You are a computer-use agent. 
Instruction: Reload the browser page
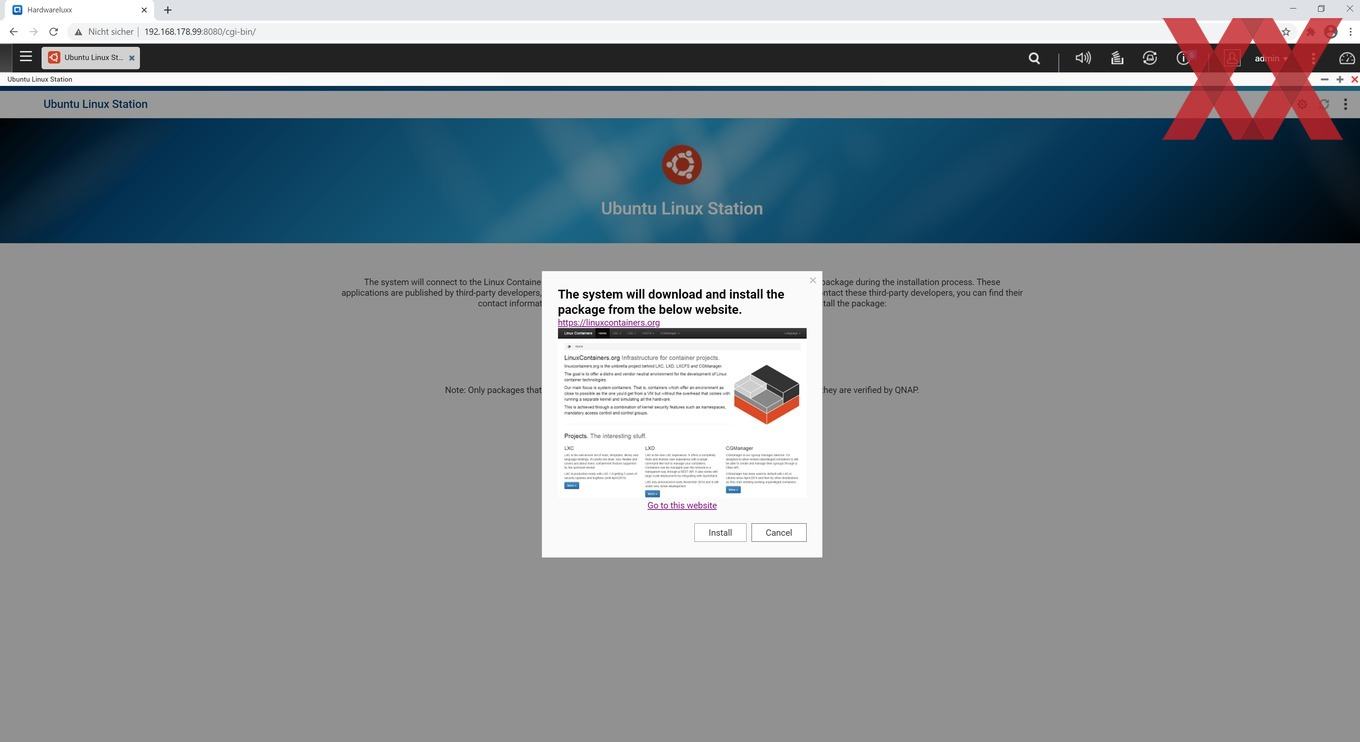53,32
